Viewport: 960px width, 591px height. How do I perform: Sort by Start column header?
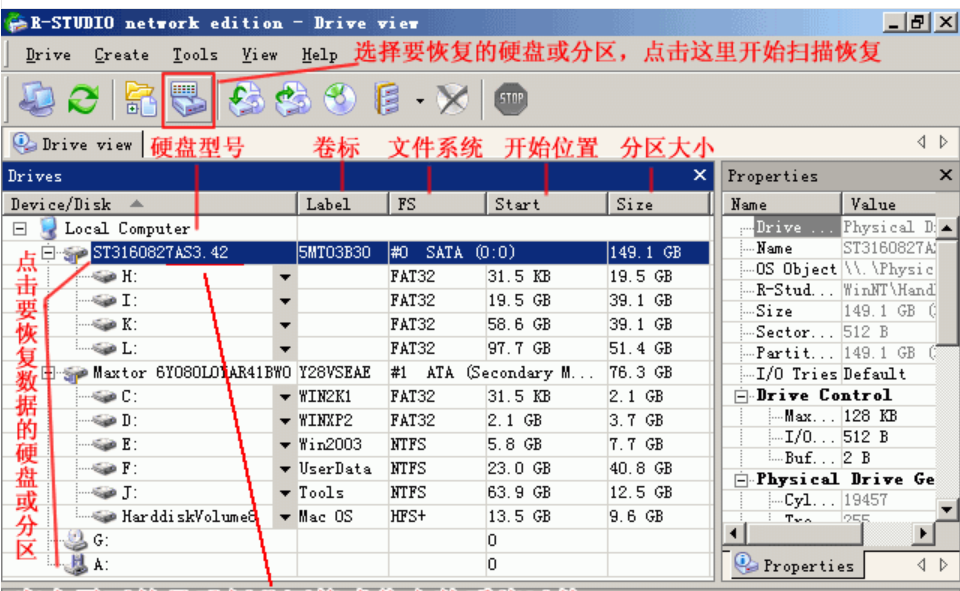click(547, 205)
